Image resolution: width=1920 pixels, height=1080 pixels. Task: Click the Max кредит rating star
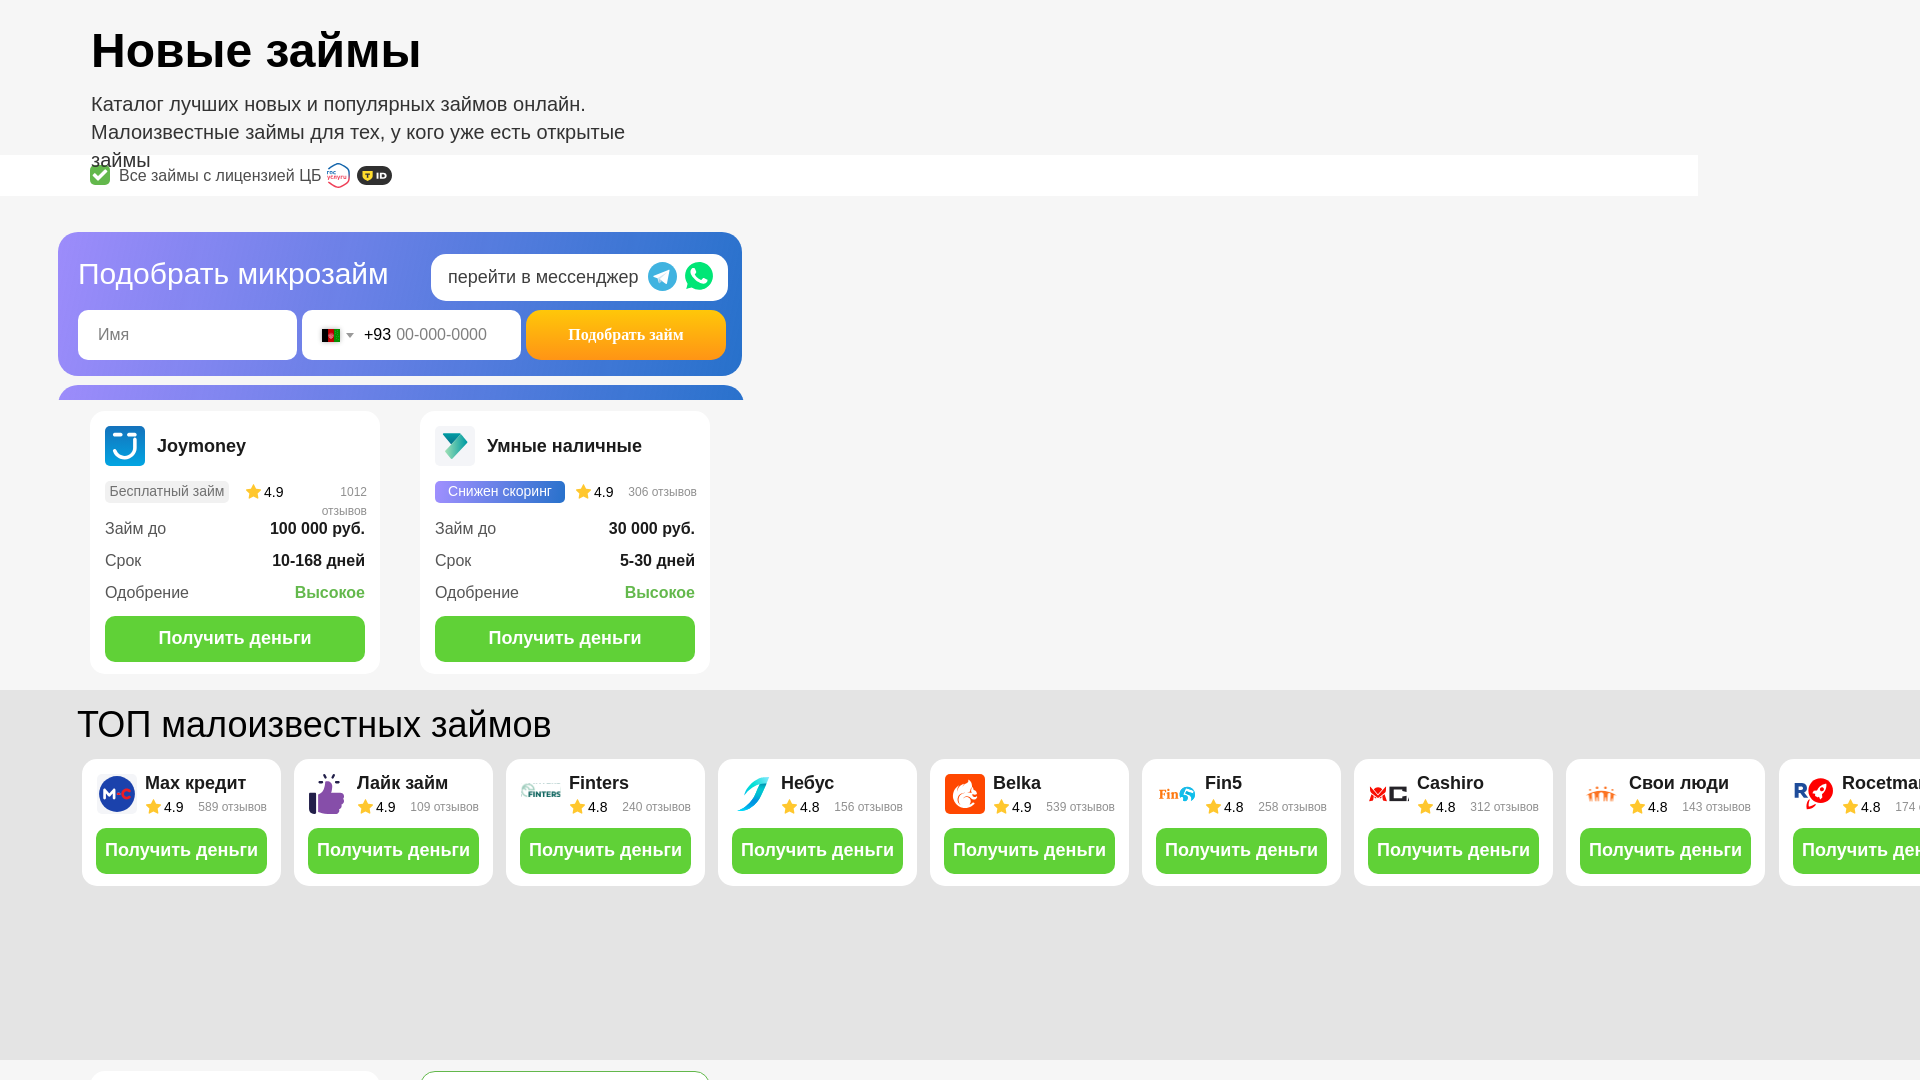tap(153, 807)
